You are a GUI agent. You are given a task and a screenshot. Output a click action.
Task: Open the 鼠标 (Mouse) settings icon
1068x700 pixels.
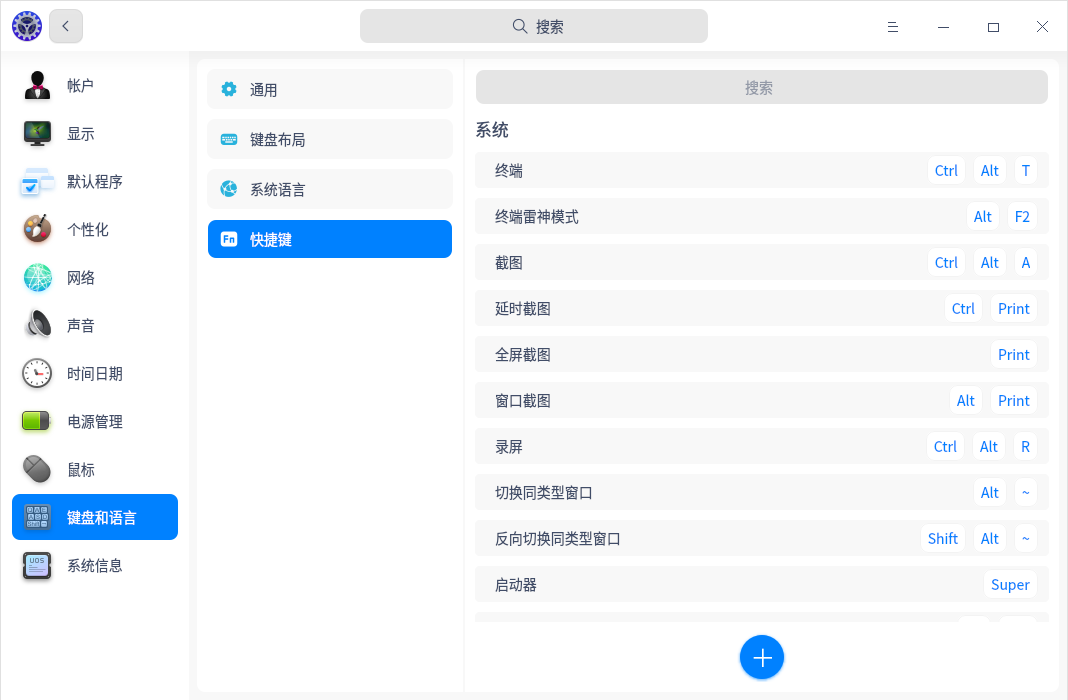point(38,470)
